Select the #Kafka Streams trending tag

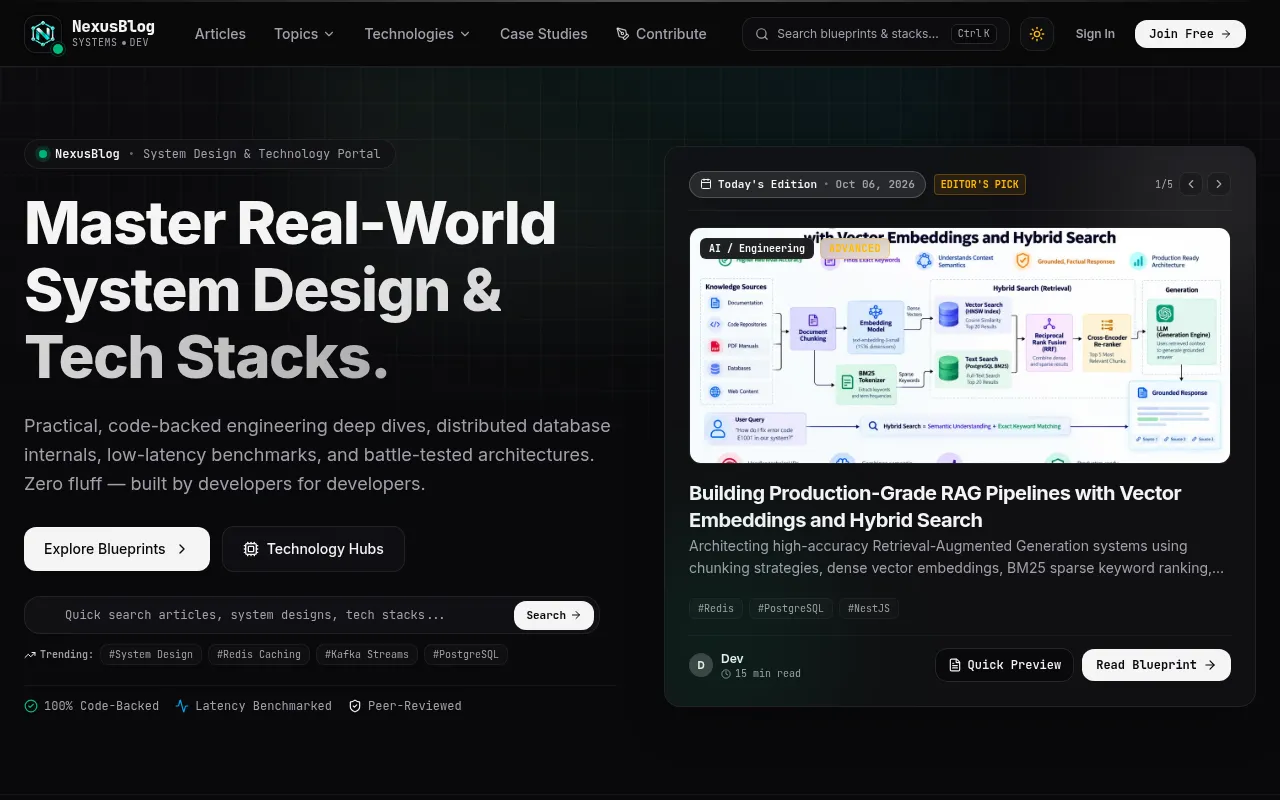pos(367,655)
